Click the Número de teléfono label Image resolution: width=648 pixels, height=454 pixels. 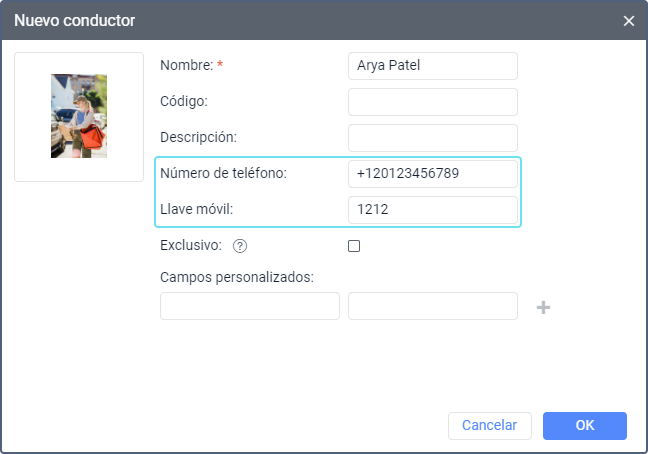(223, 173)
